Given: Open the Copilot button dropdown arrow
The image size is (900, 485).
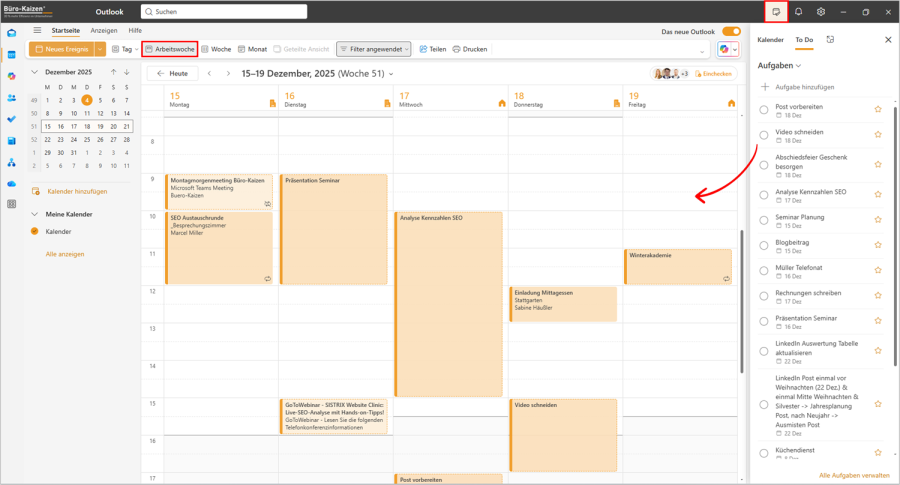Looking at the screenshot, I should click(735, 50).
